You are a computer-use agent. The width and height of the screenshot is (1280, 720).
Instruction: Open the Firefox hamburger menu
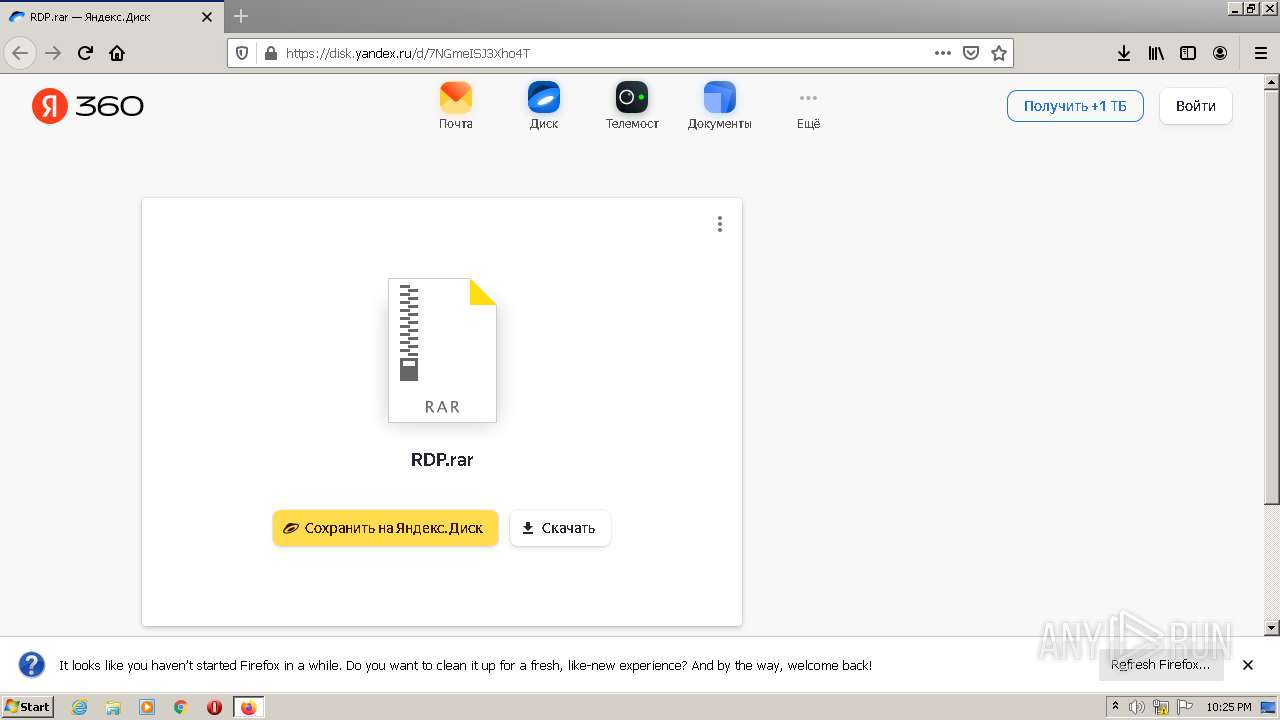(1260, 53)
